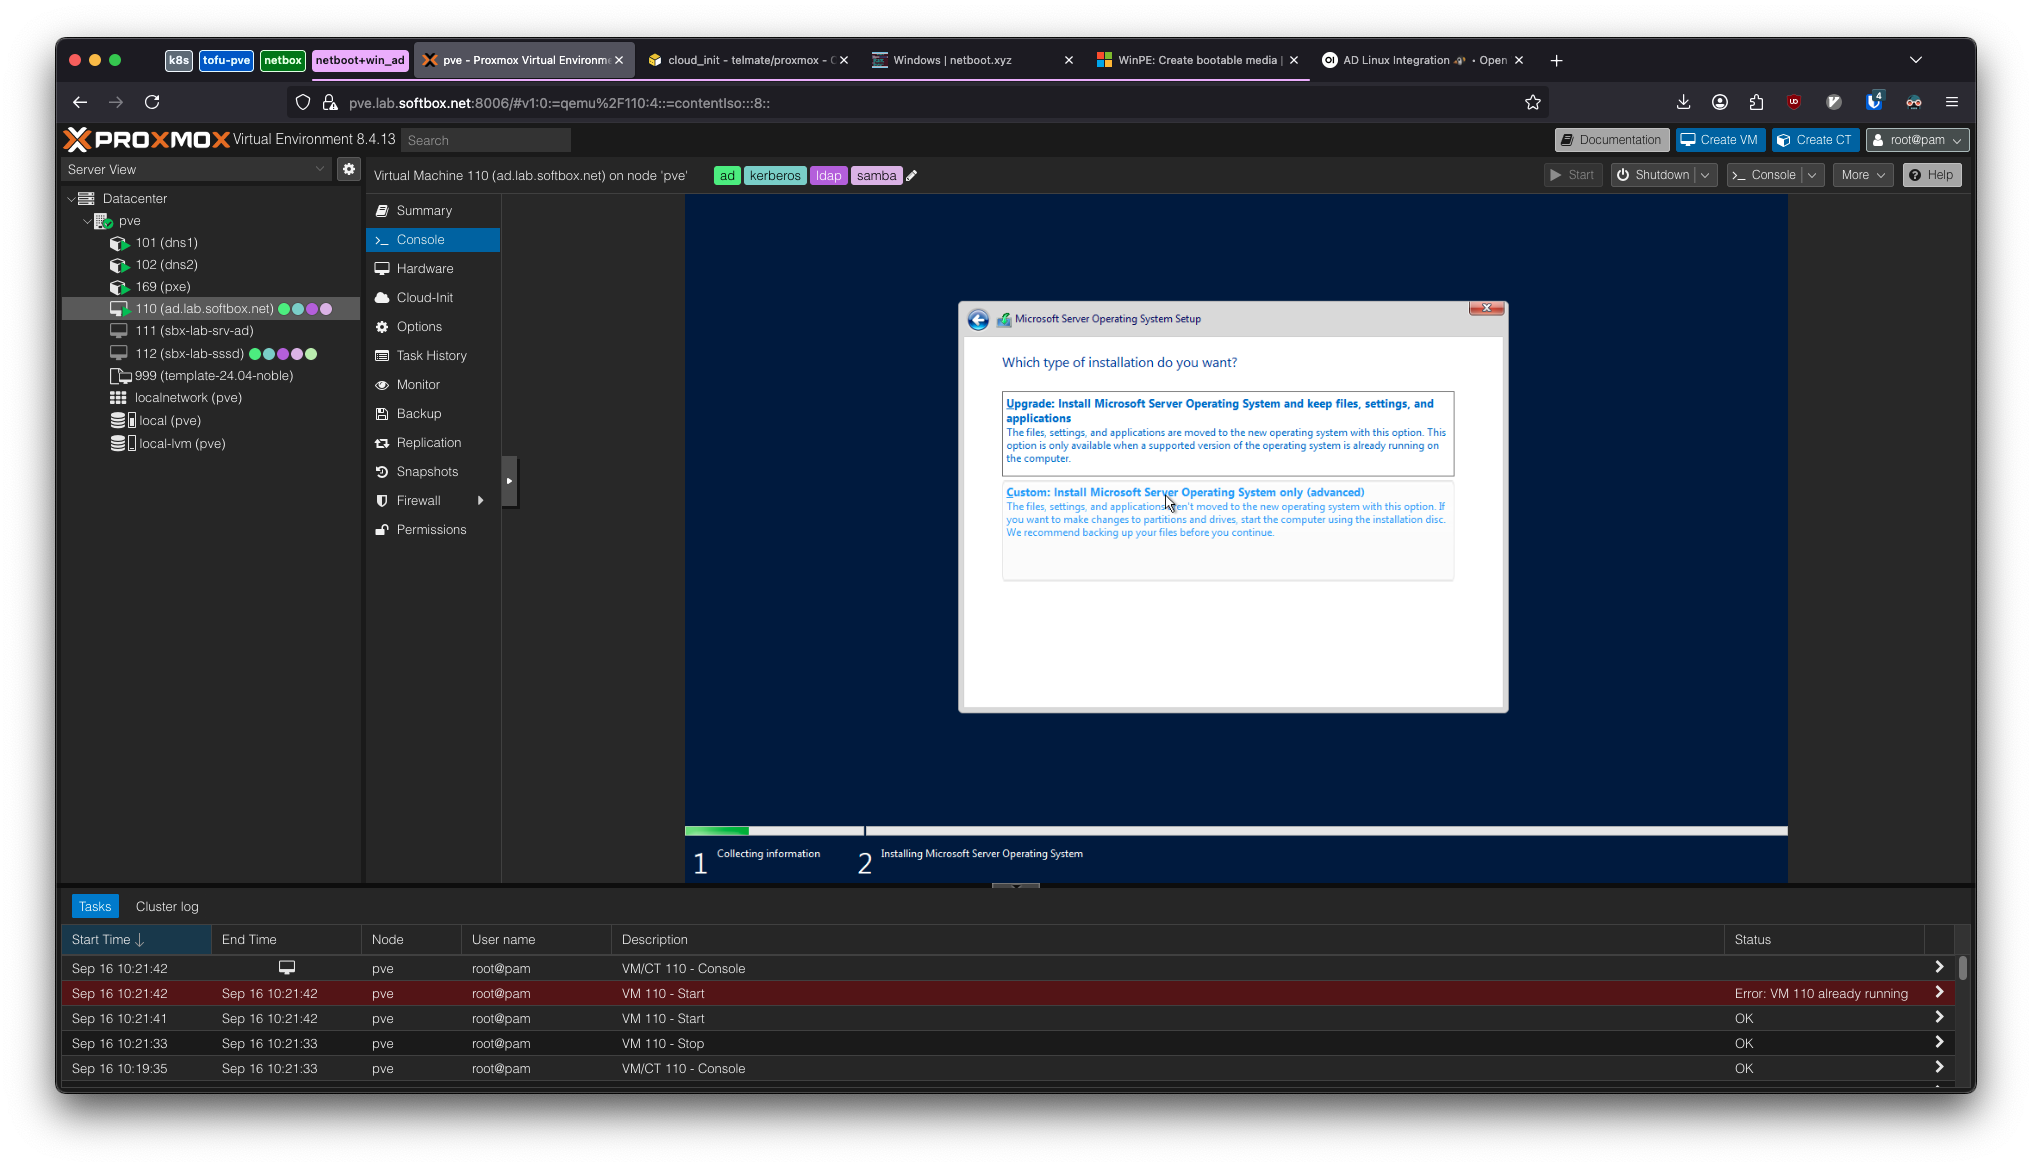Open the Cloud-Init configuration panel
The image size is (2032, 1167).
(x=424, y=297)
